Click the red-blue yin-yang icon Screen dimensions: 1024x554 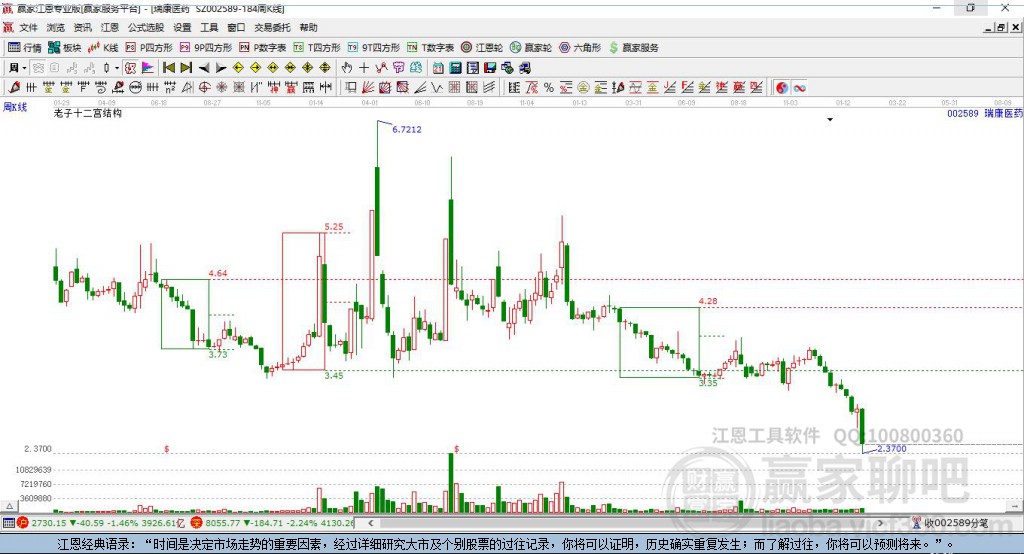pyautogui.click(x=782, y=88)
